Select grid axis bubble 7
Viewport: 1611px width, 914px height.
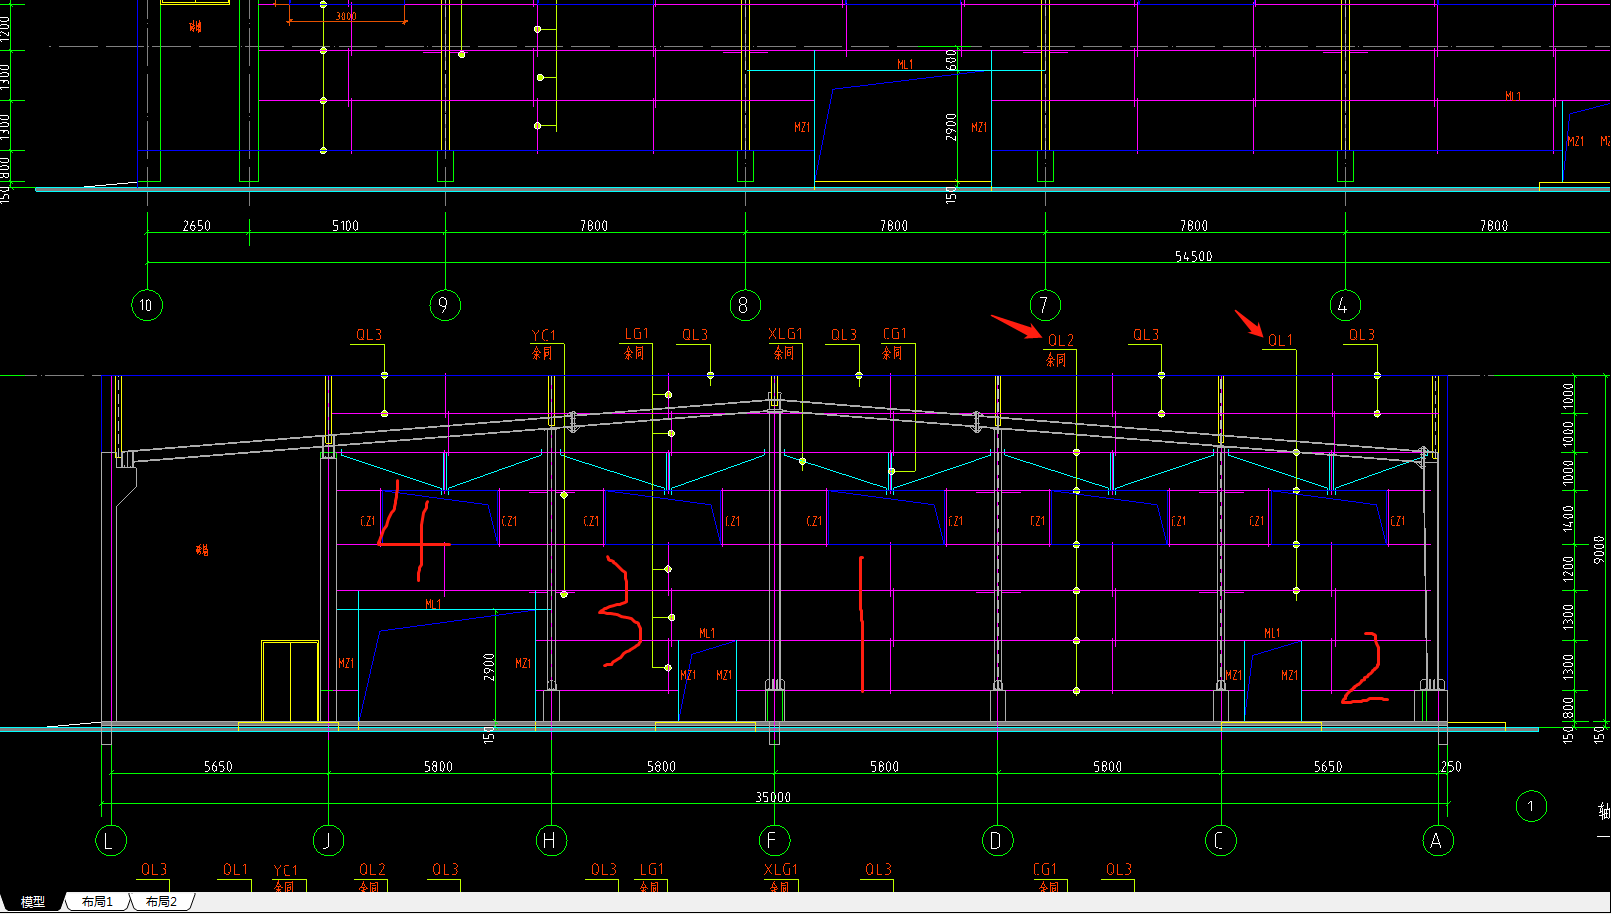coord(1045,305)
